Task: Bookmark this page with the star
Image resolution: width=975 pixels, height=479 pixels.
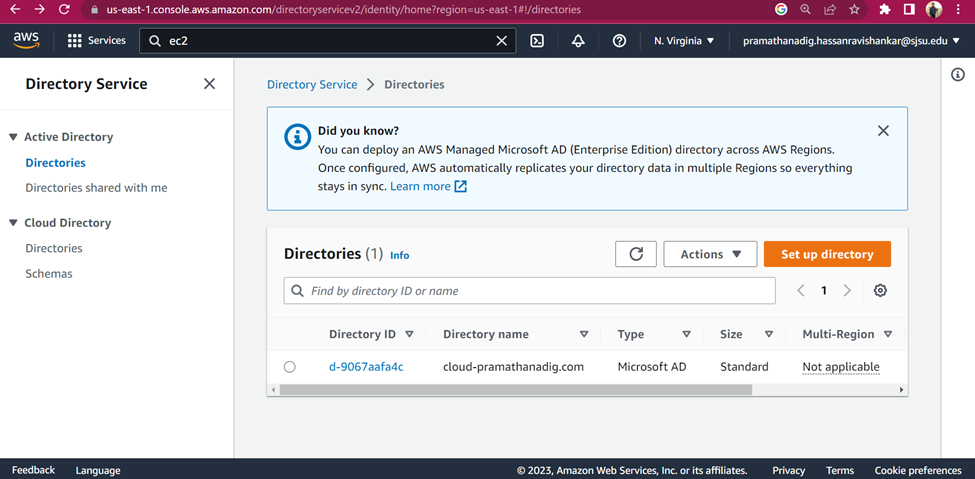Action: click(854, 9)
